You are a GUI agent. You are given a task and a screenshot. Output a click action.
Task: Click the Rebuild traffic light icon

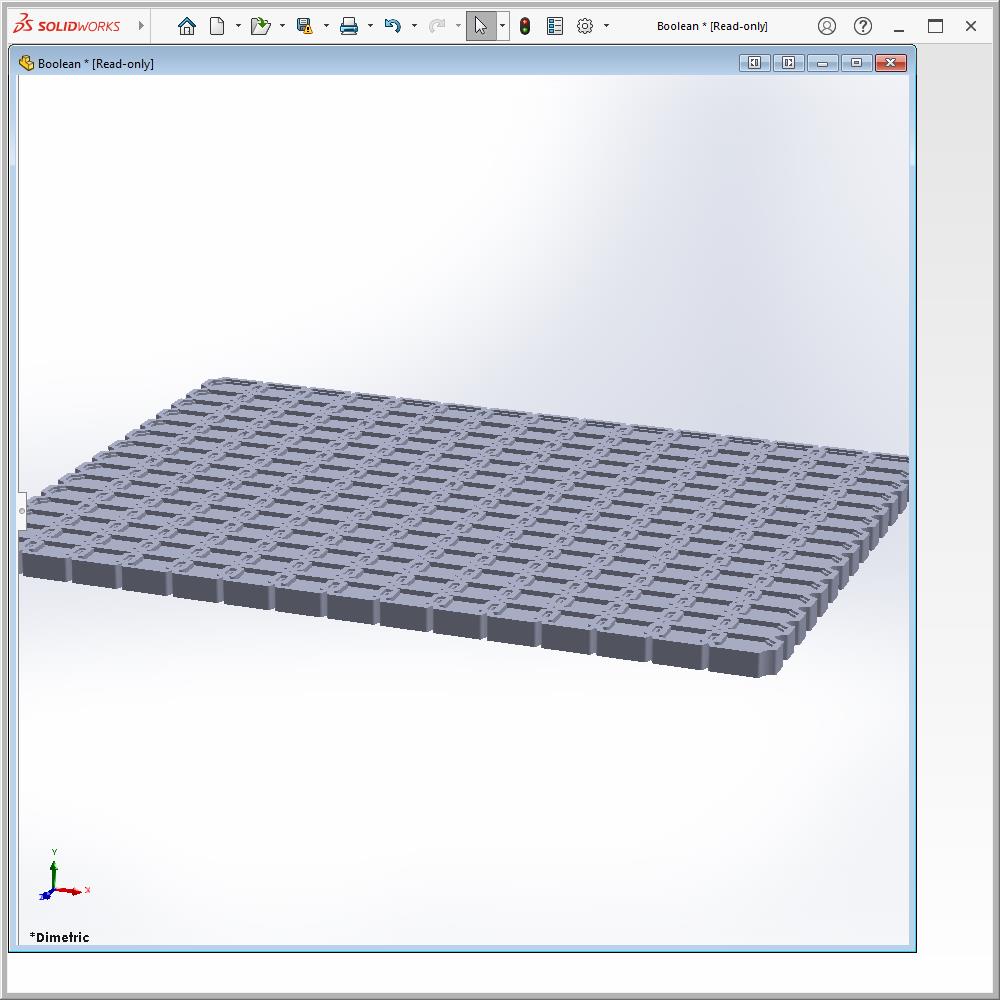coord(525,26)
